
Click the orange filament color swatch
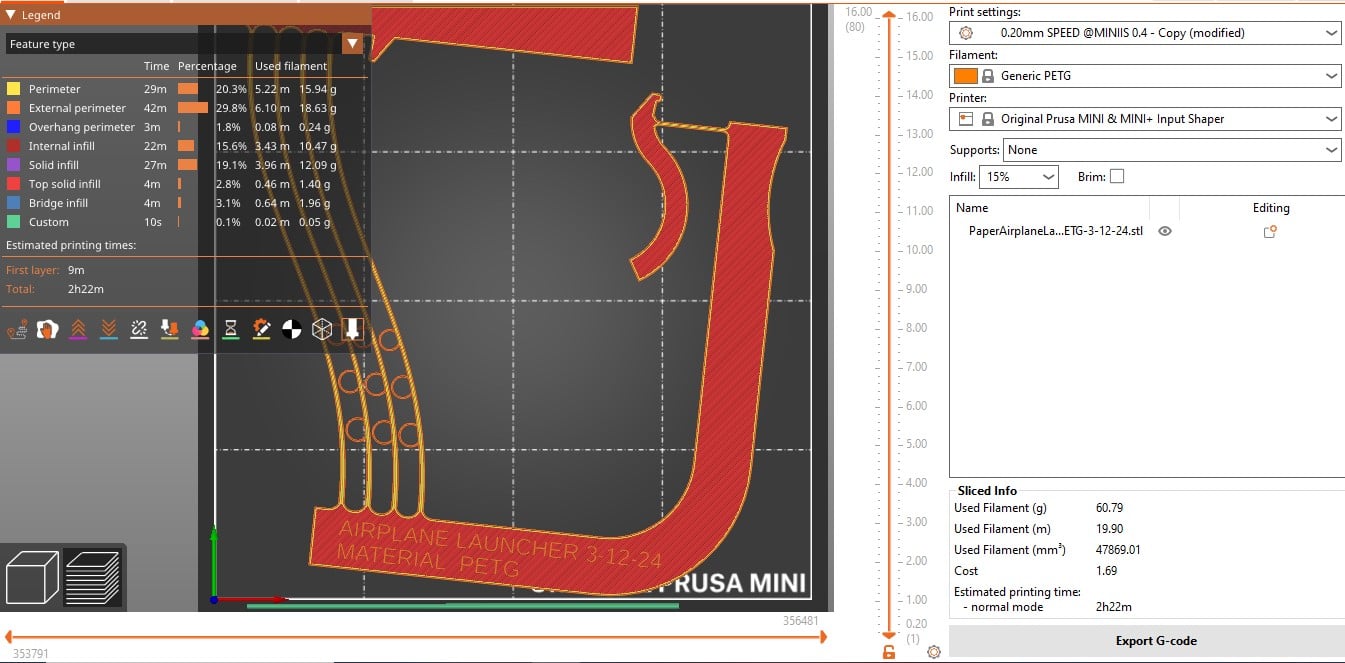coord(965,76)
